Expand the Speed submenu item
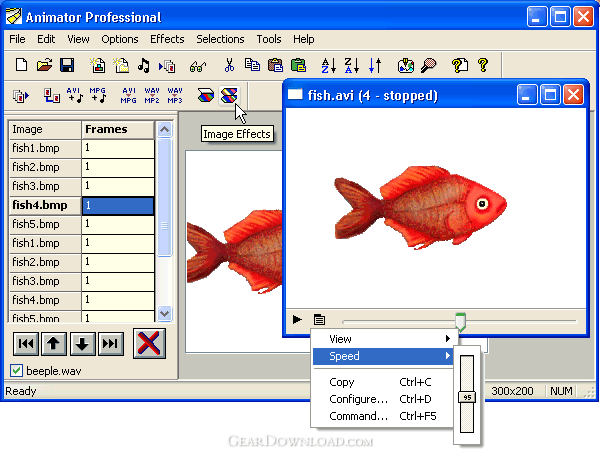The image size is (600, 449). (383, 356)
